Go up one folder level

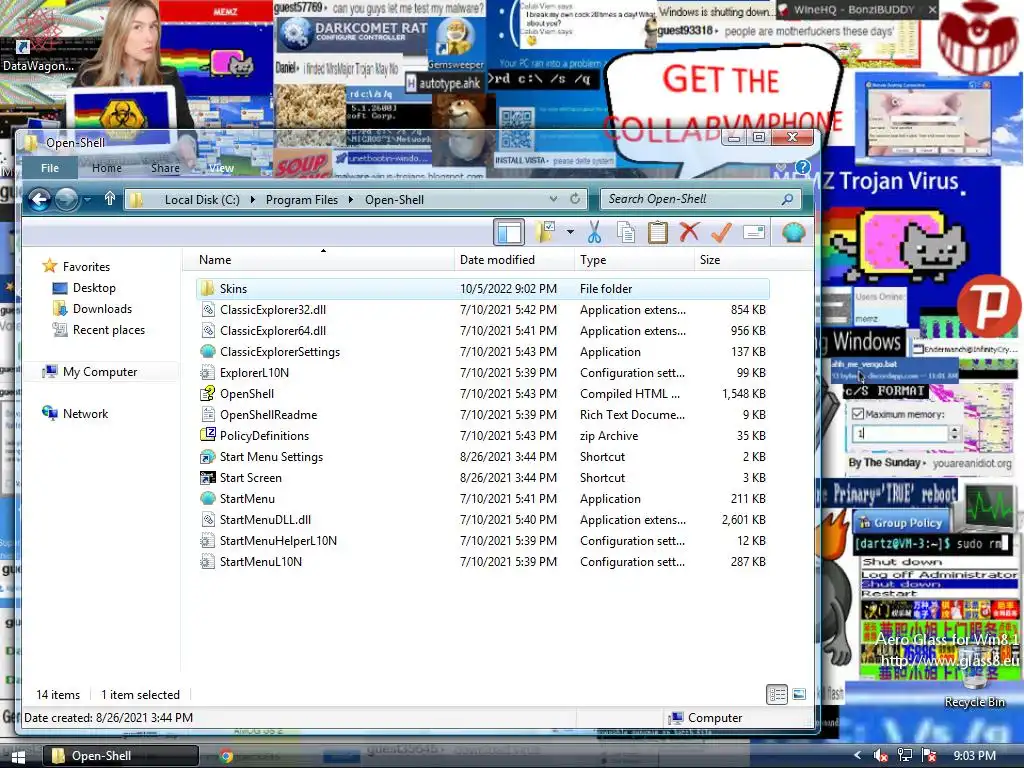click(110, 199)
